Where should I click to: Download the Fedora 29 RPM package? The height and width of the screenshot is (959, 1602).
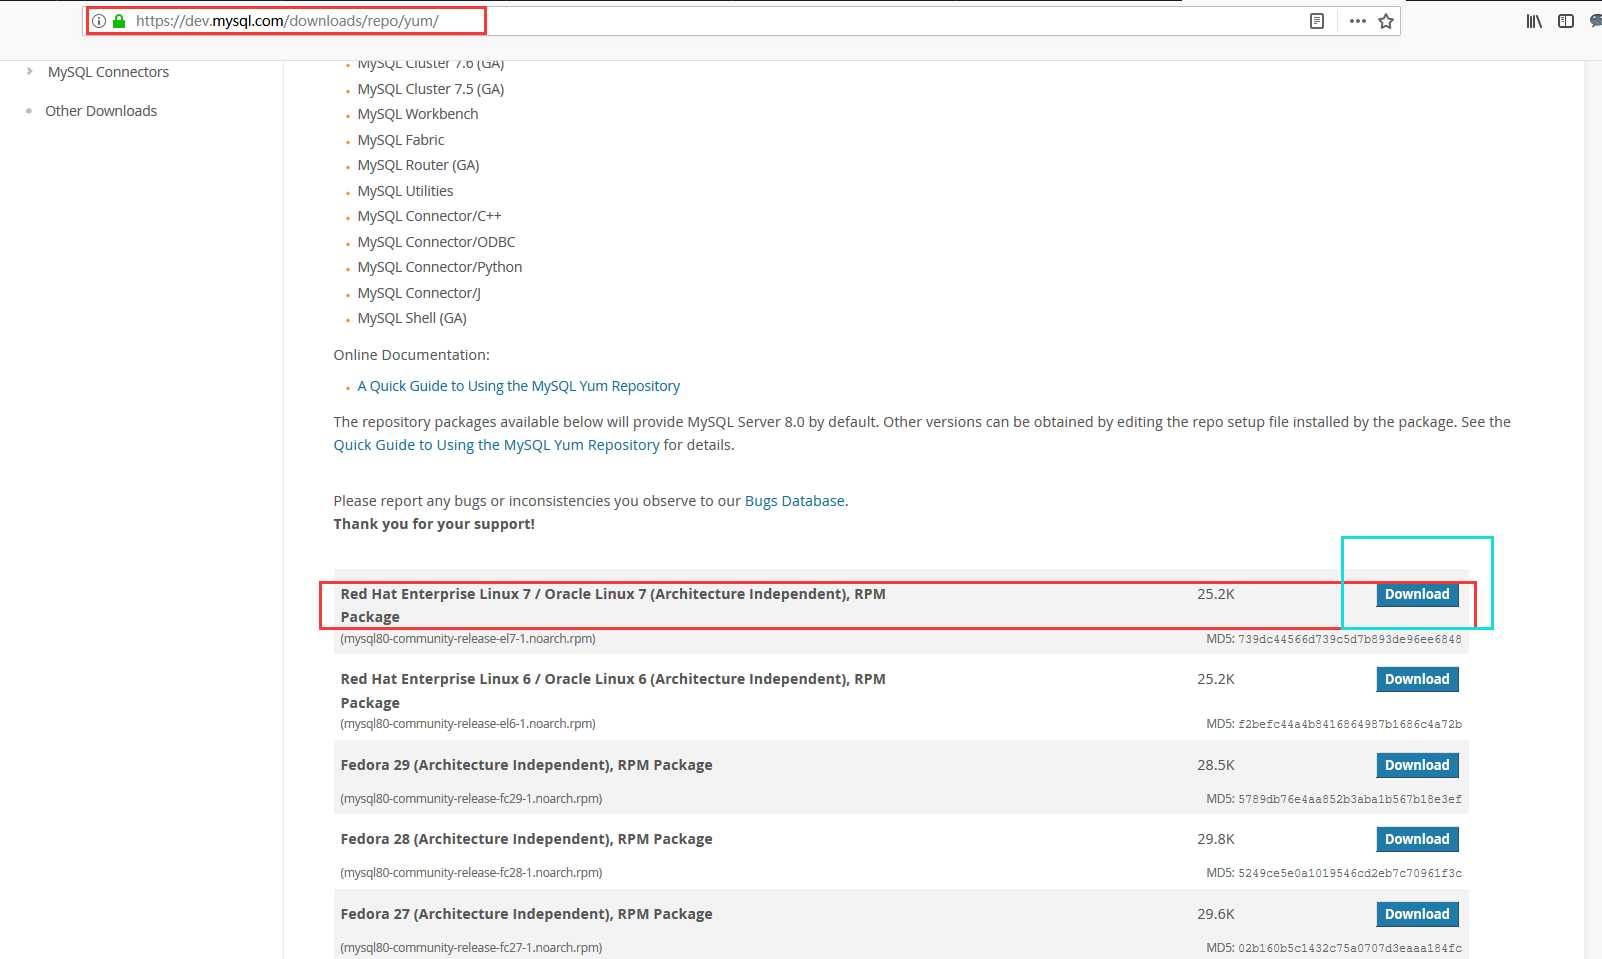coord(1417,765)
